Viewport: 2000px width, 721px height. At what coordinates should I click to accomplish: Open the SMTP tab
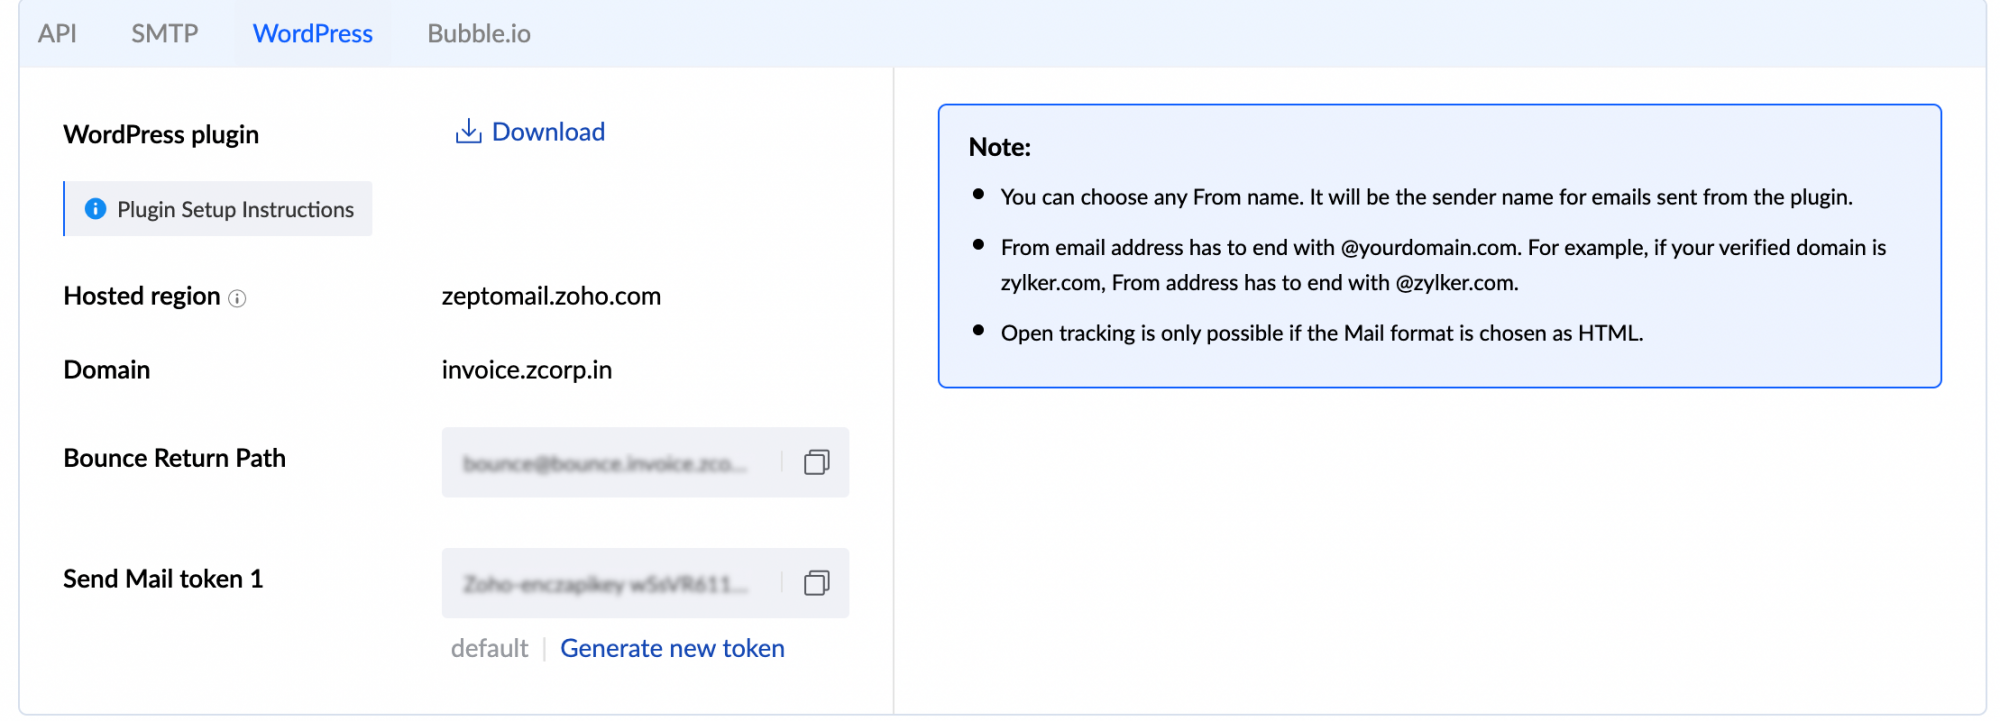tap(163, 33)
